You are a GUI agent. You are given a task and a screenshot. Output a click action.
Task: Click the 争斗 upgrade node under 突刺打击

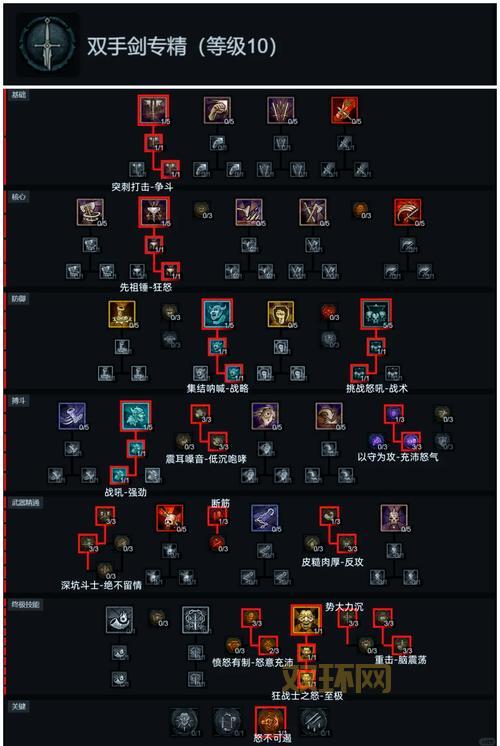pyautogui.click(x=170, y=168)
